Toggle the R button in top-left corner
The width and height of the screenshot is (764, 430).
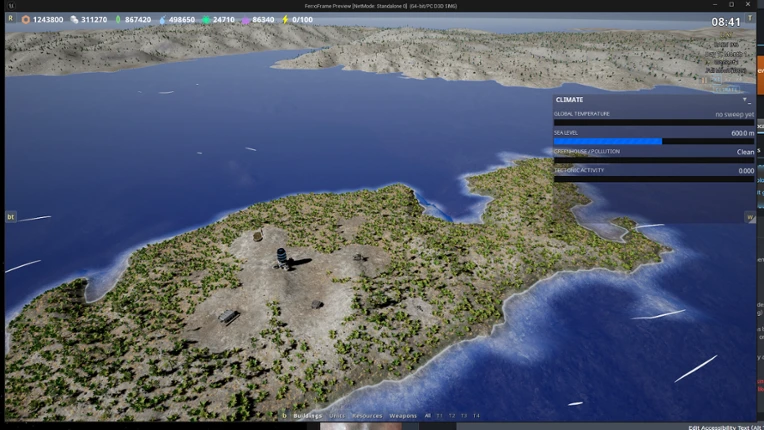[10, 18]
